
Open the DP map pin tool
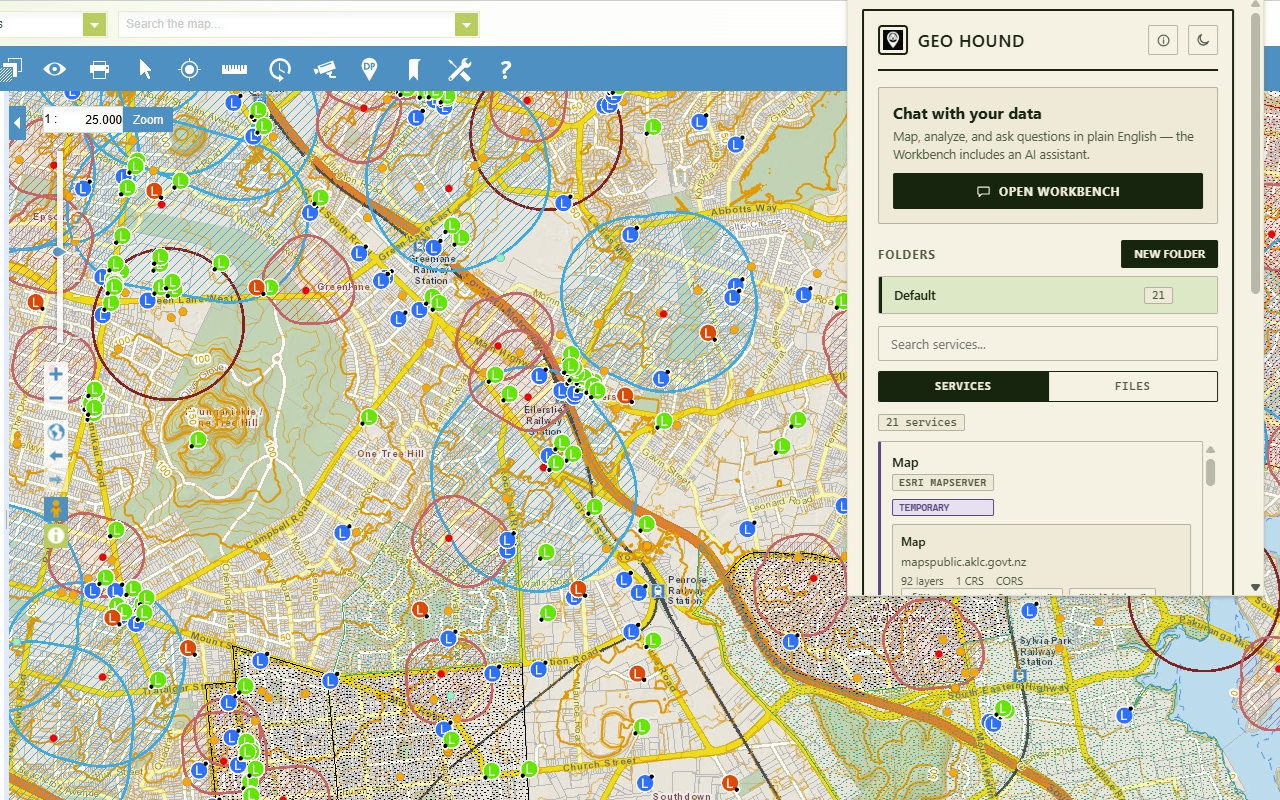(369, 69)
